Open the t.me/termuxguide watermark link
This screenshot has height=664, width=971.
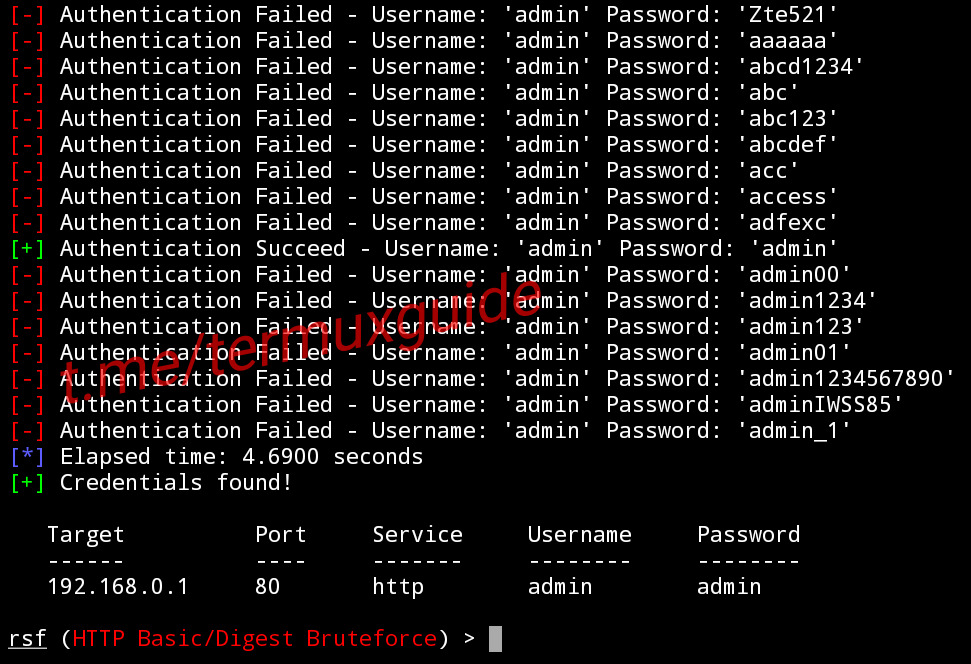(300, 338)
